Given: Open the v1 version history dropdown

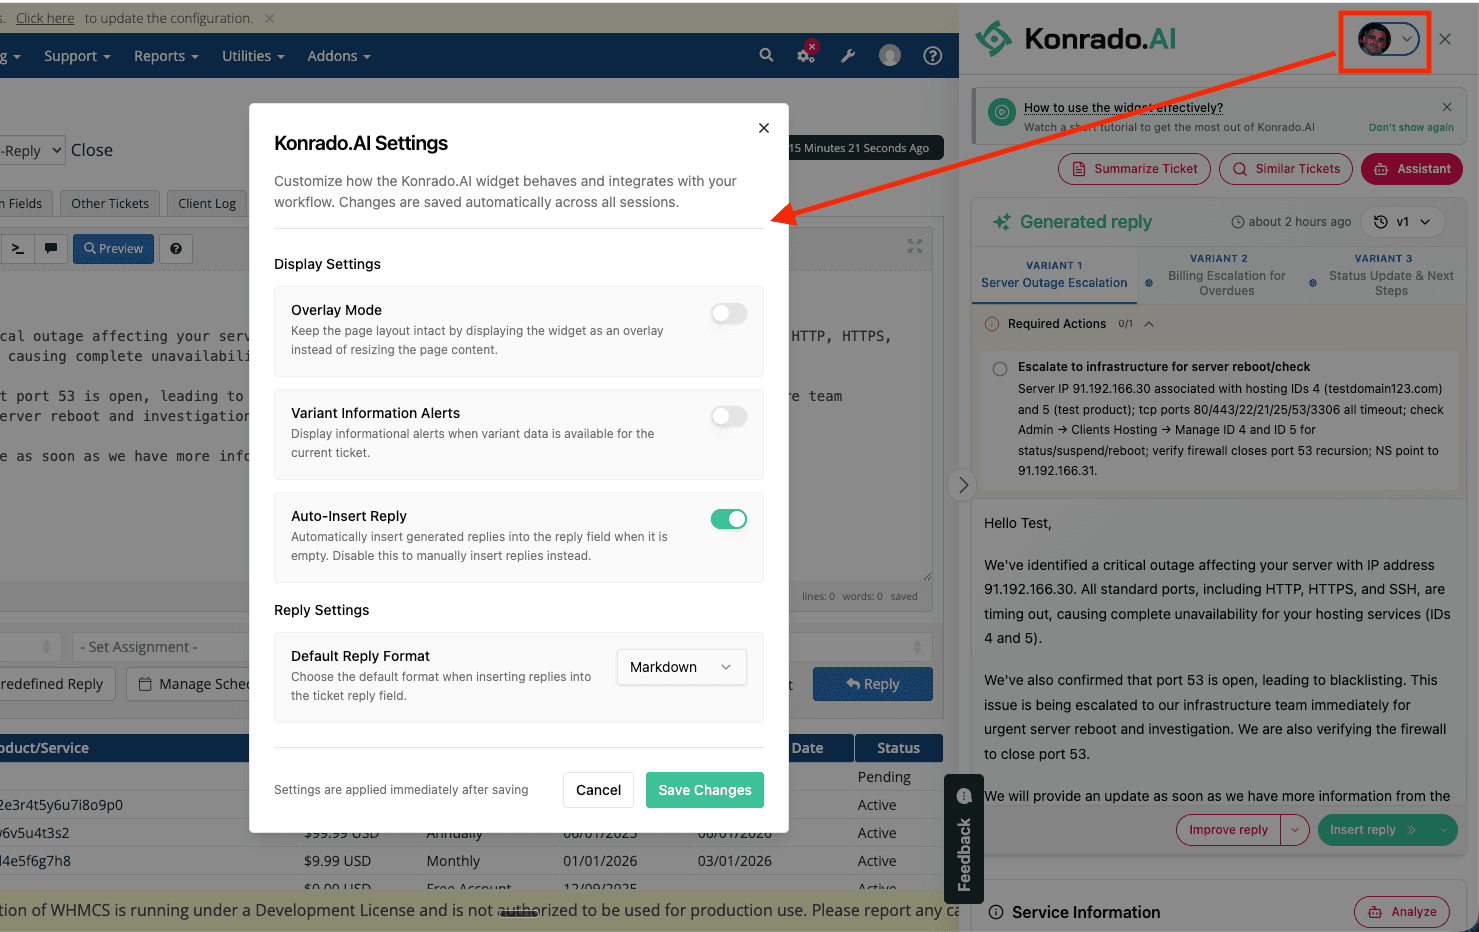Looking at the screenshot, I should [x=1402, y=222].
